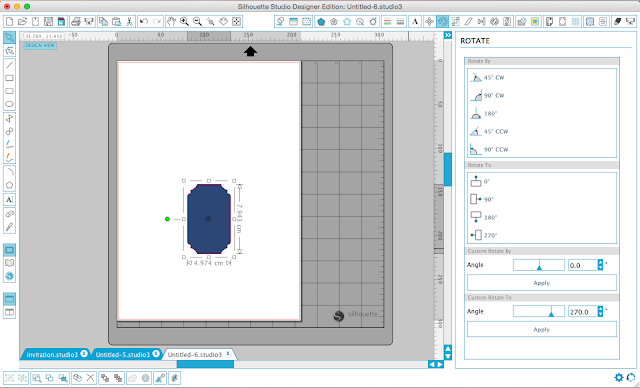Fit the page to the window
Viewport: 640px width, 388px height.
coord(236,22)
